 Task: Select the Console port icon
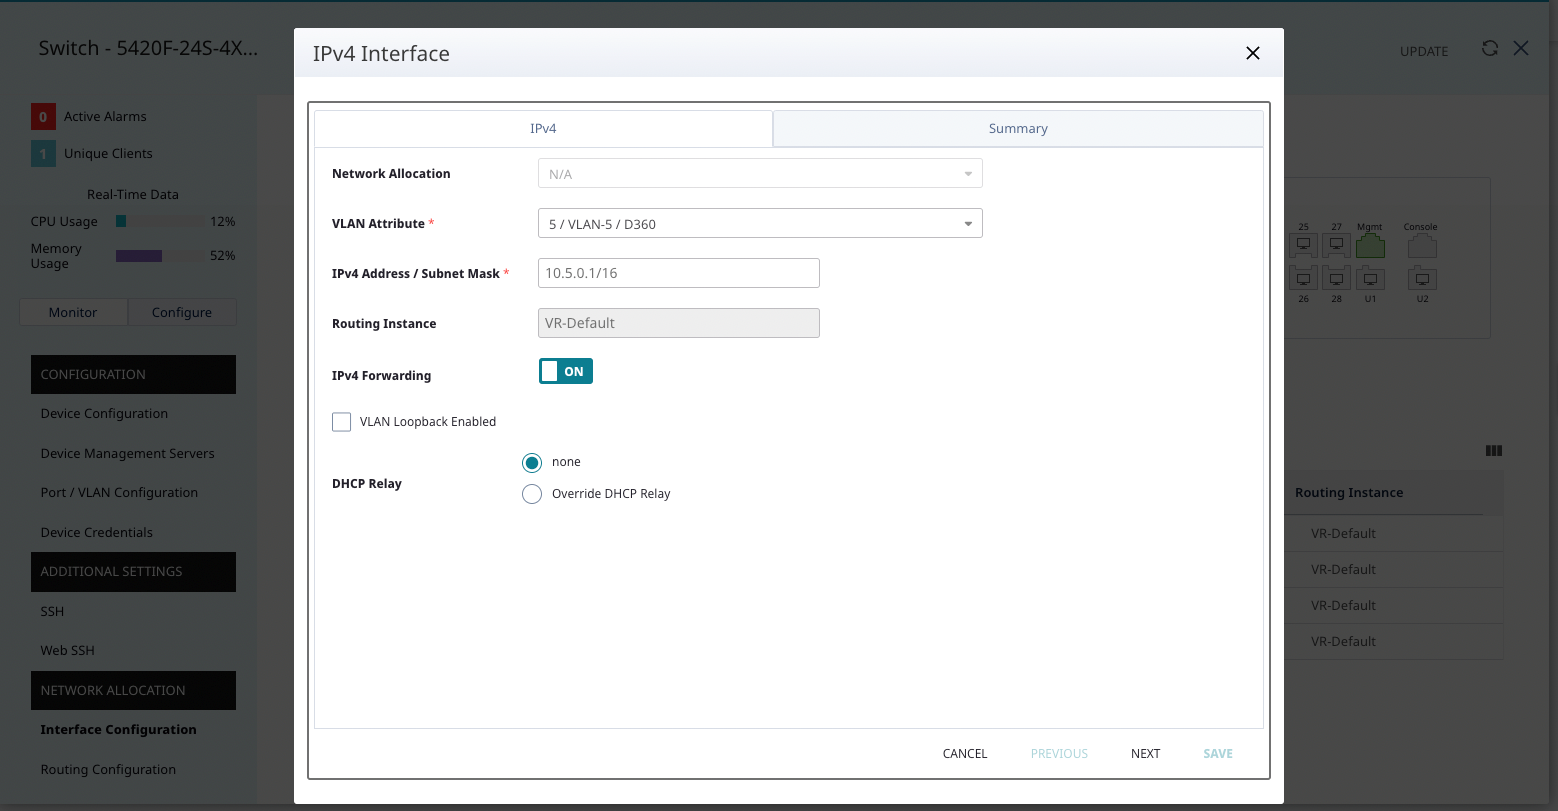1421,246
